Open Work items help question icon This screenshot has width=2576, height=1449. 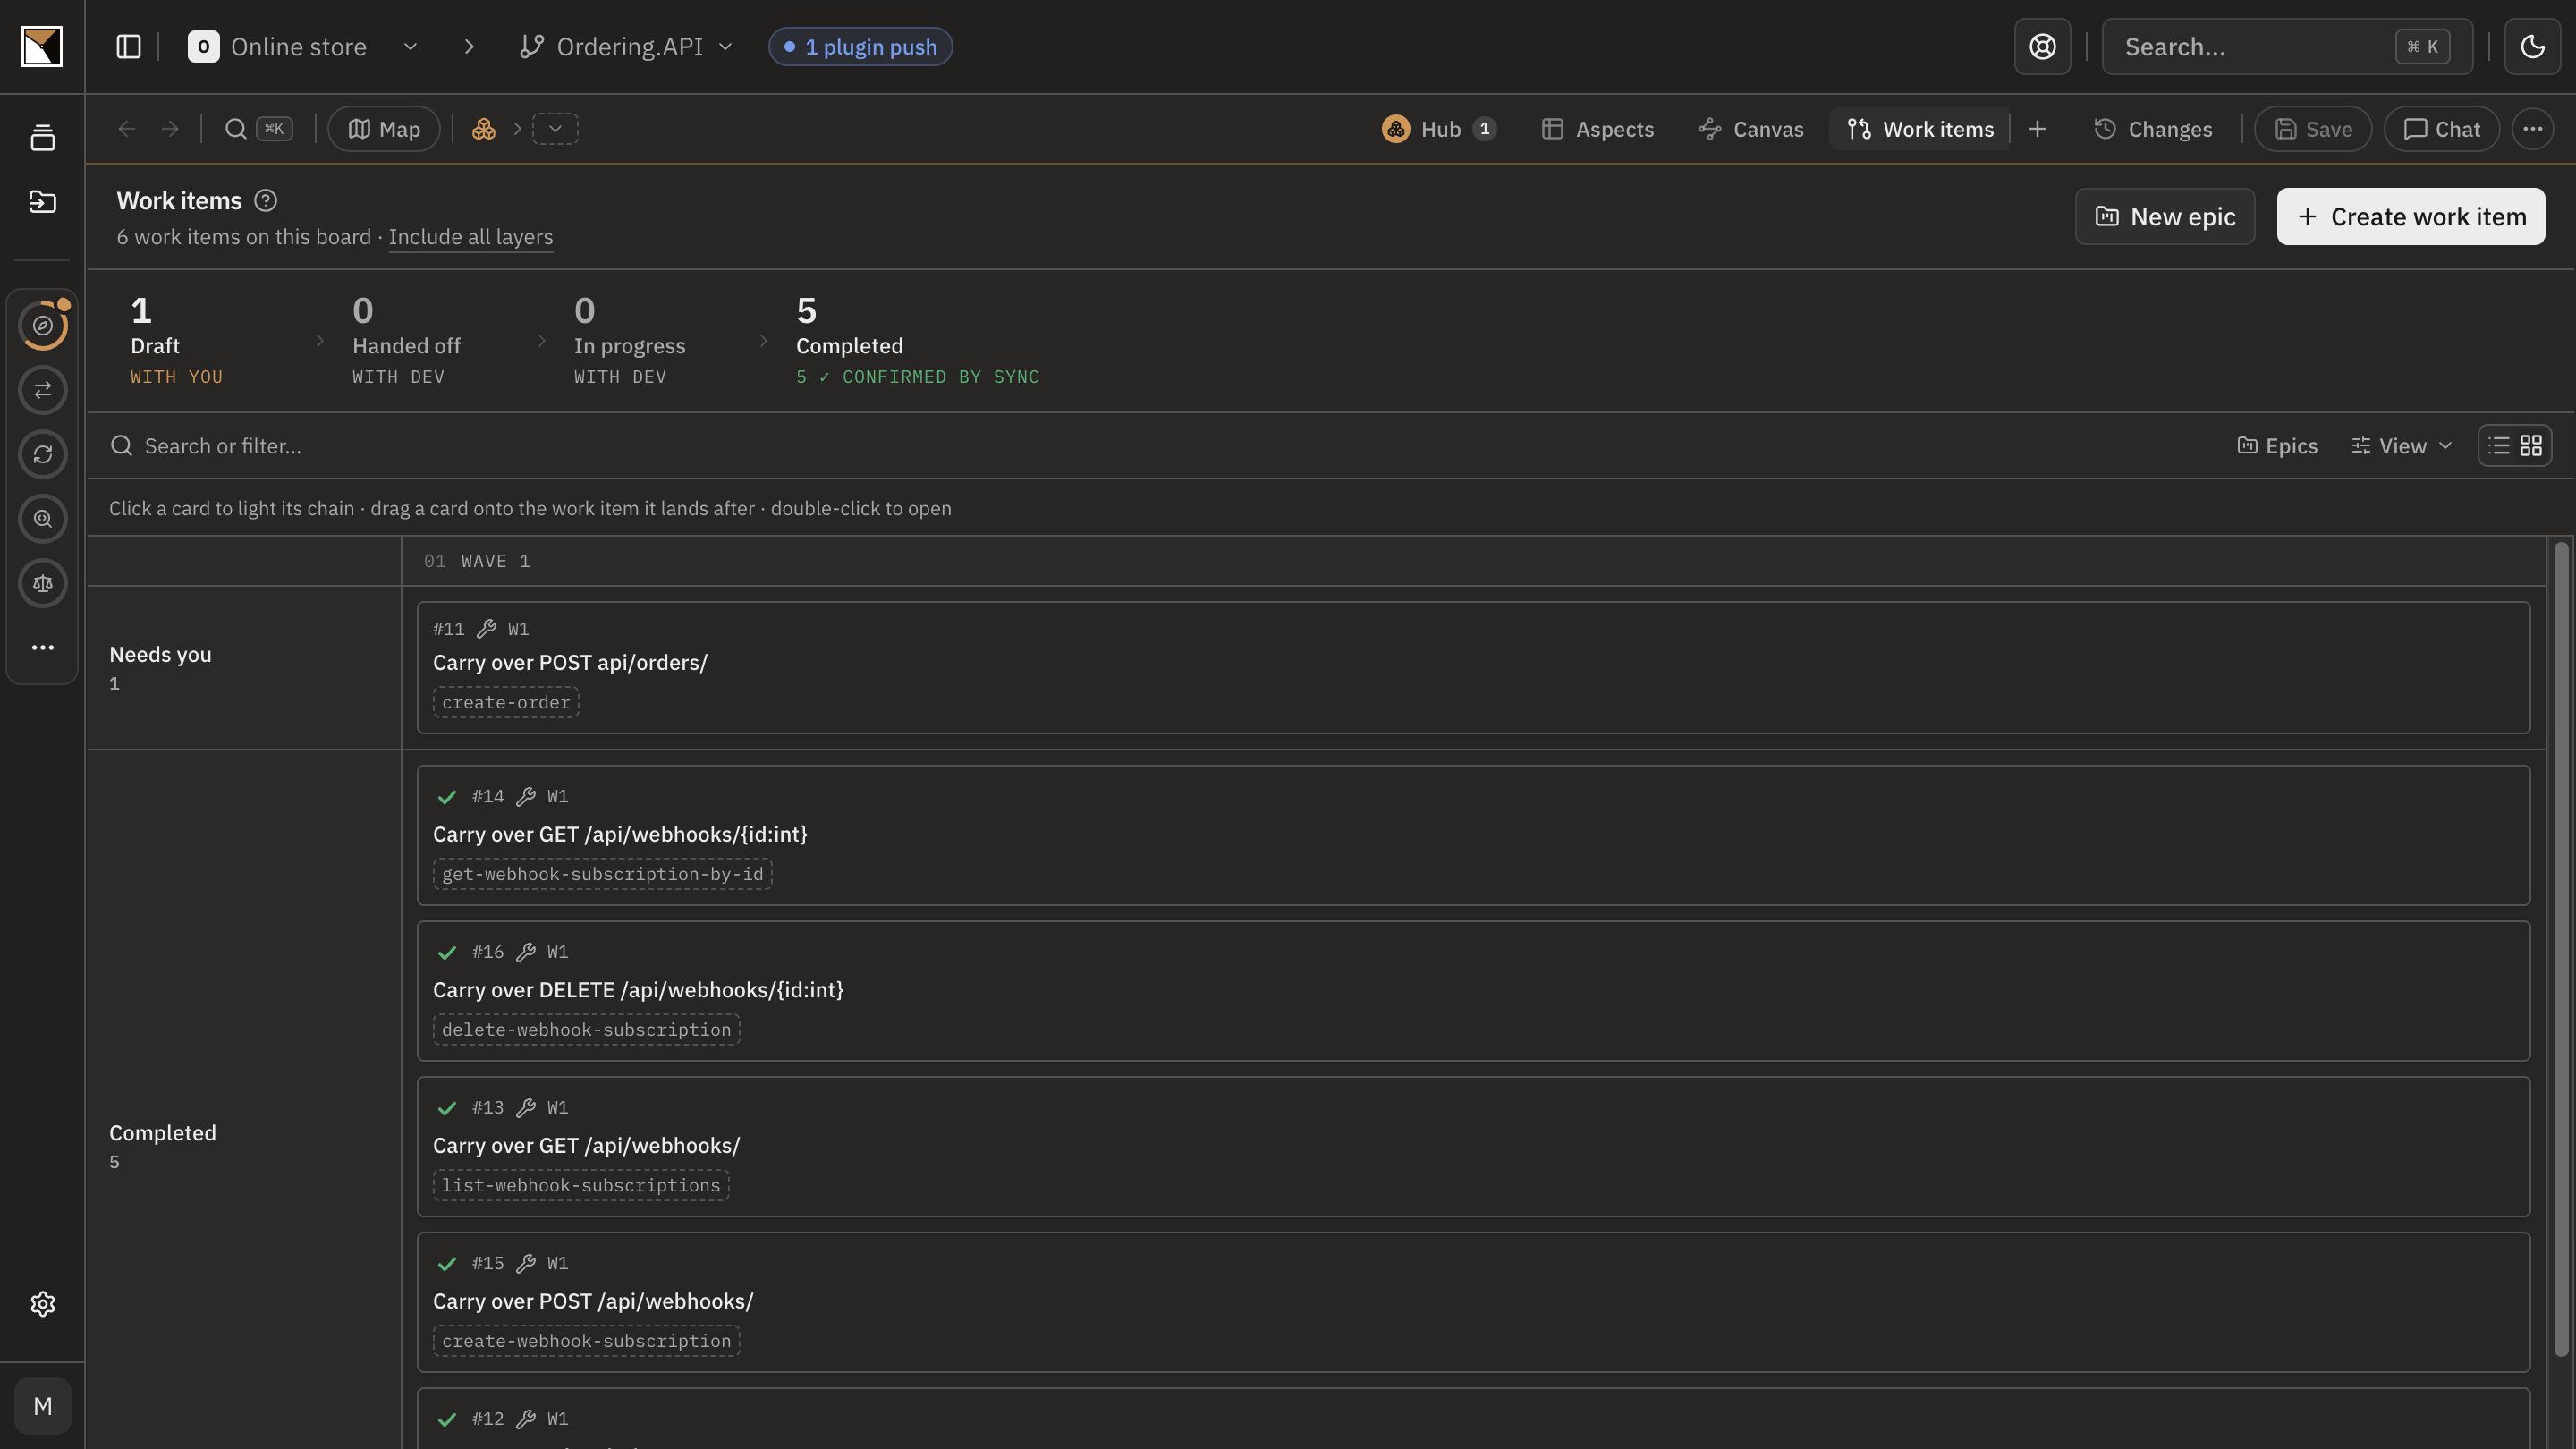click(265, 201)
